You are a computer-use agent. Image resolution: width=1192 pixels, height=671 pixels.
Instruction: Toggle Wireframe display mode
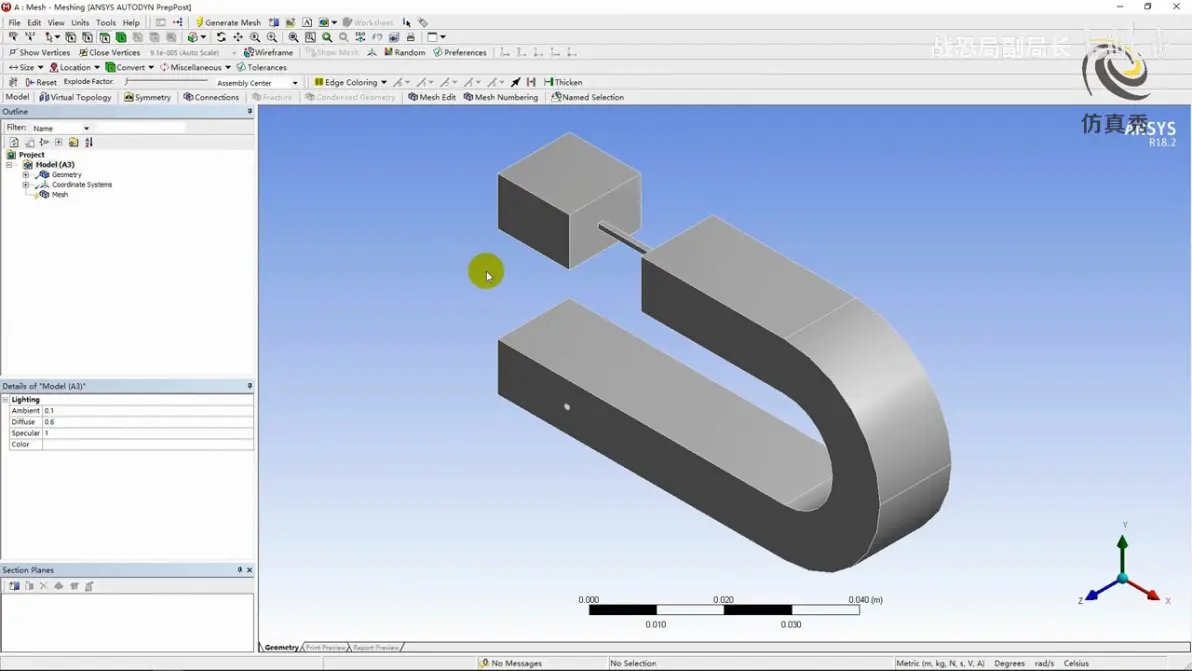(x=268, y=52)
